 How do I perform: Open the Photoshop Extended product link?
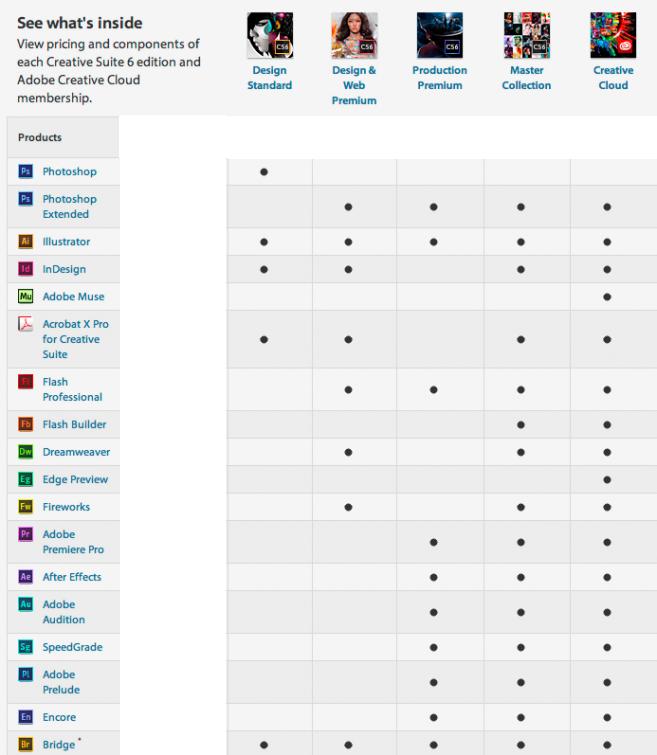tap(67, 207)
